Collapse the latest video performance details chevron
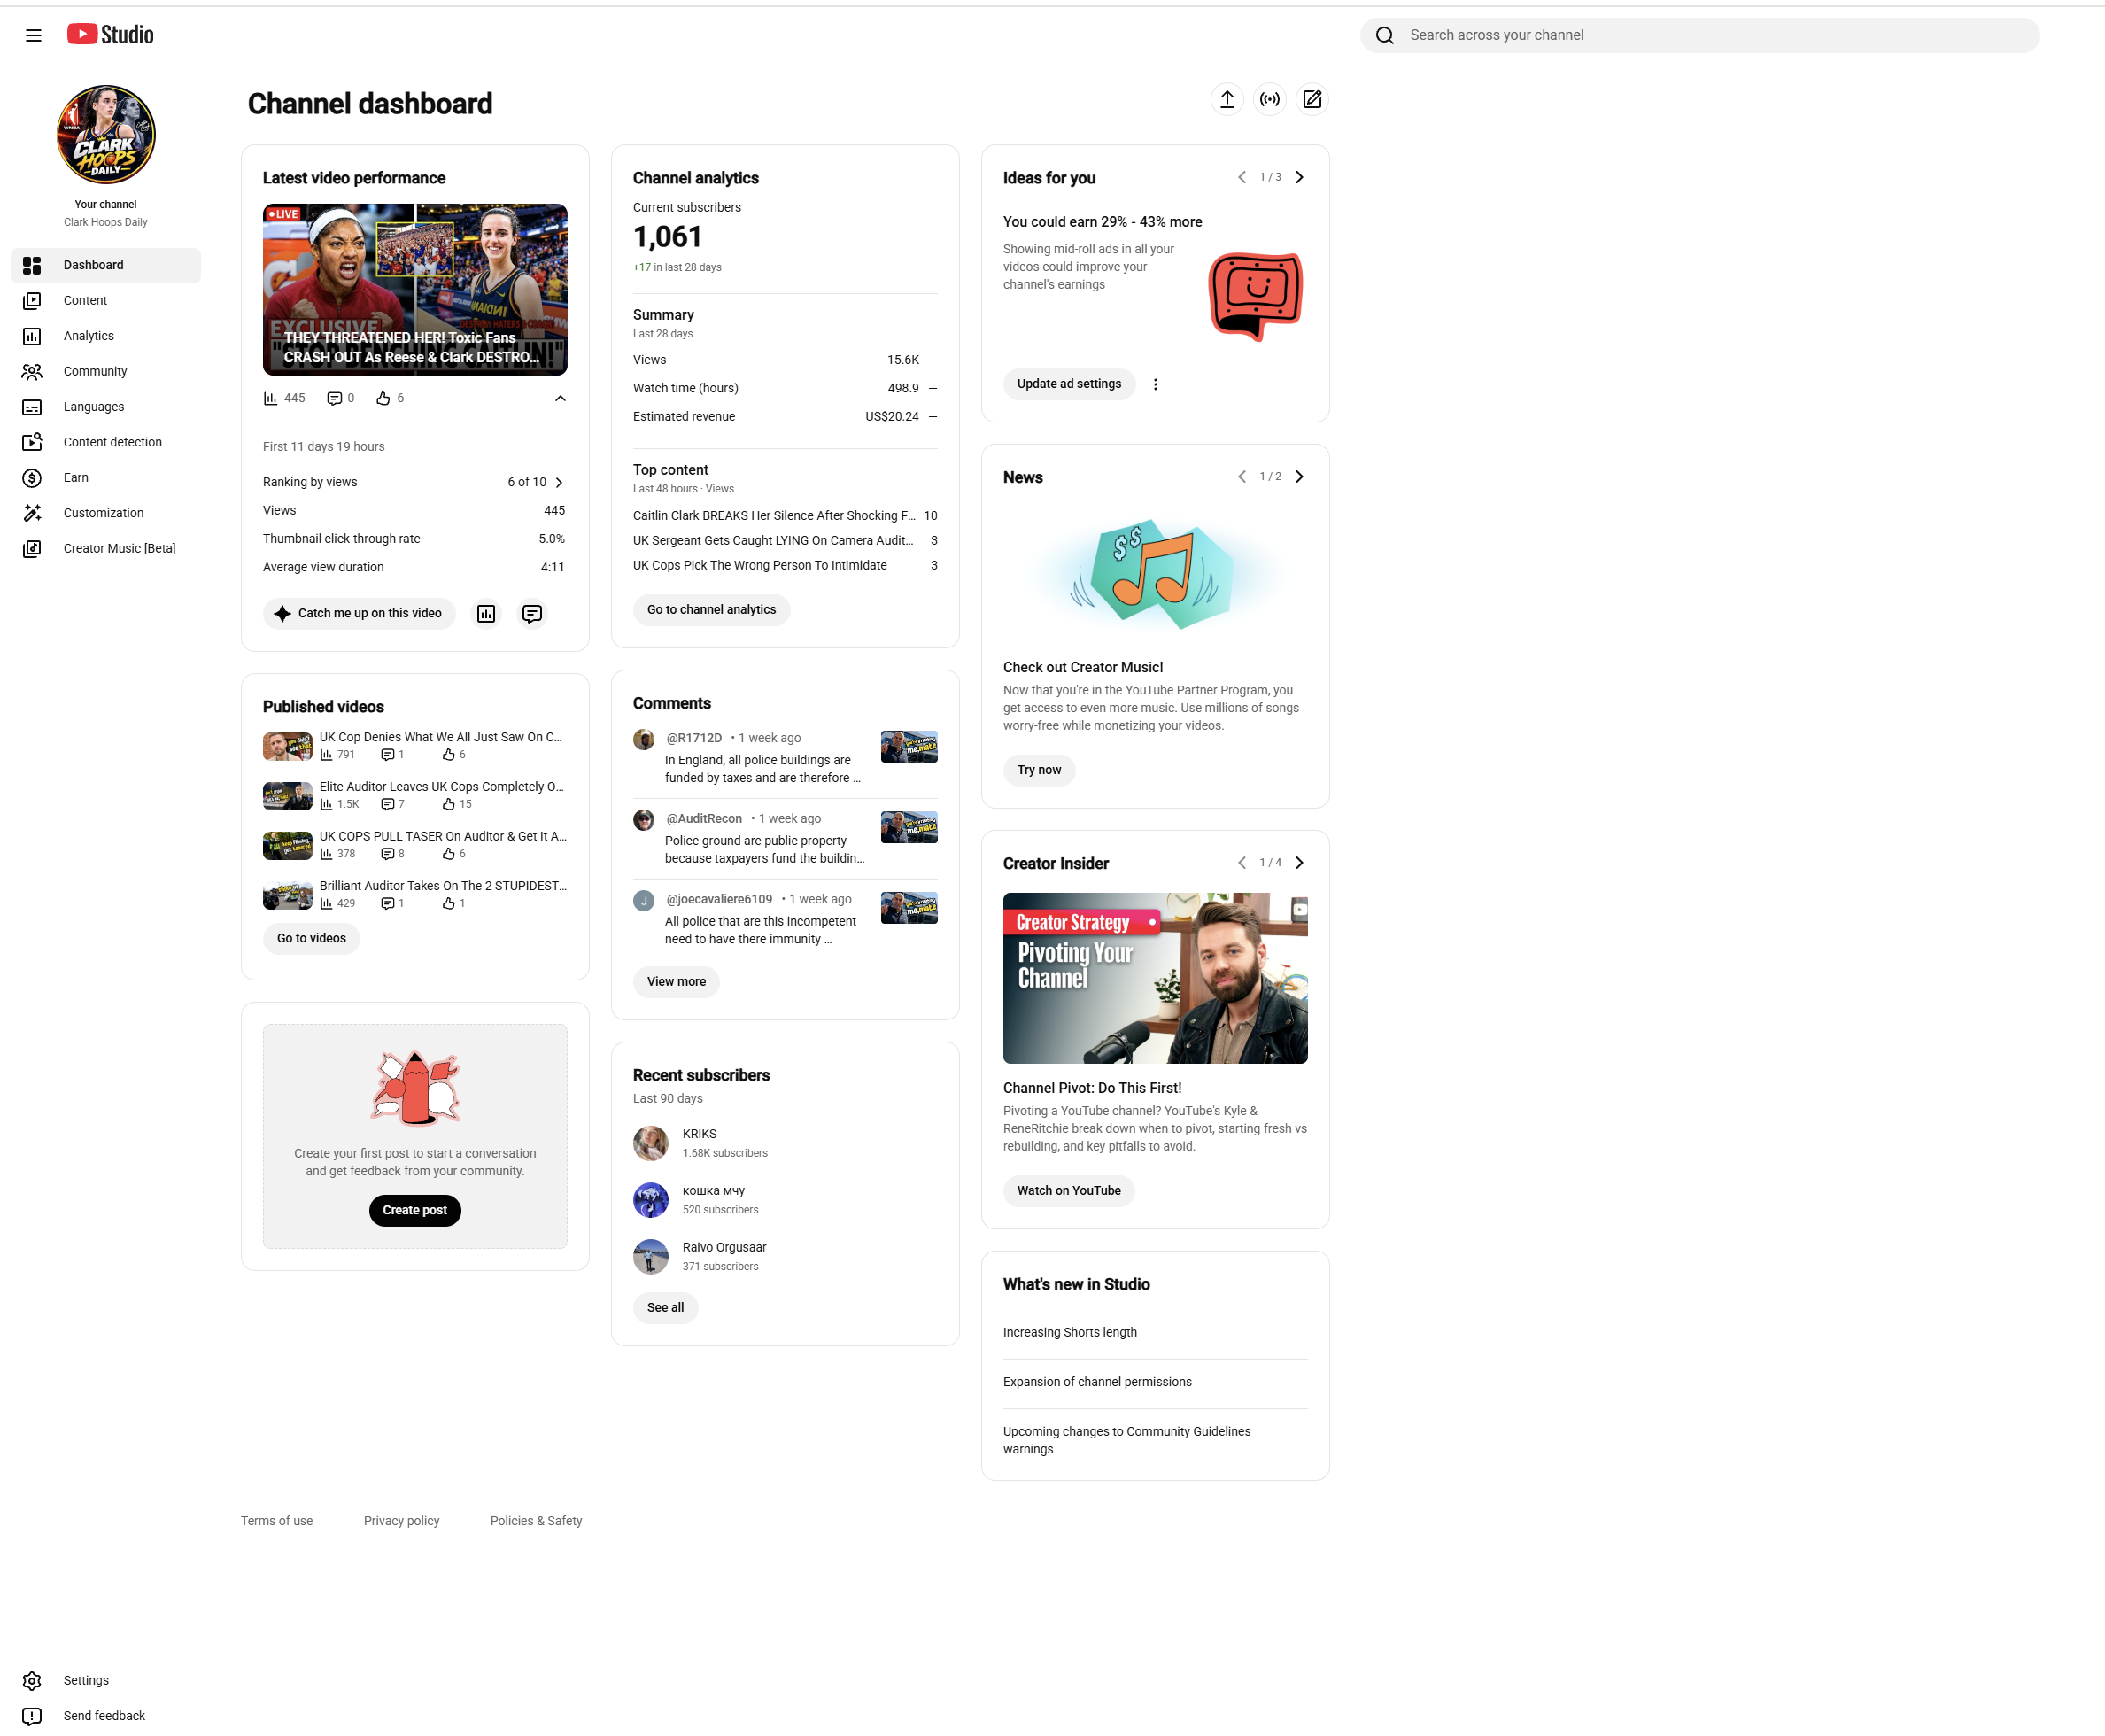The height and width of the screenshot is (1736, 2105). 560,398
